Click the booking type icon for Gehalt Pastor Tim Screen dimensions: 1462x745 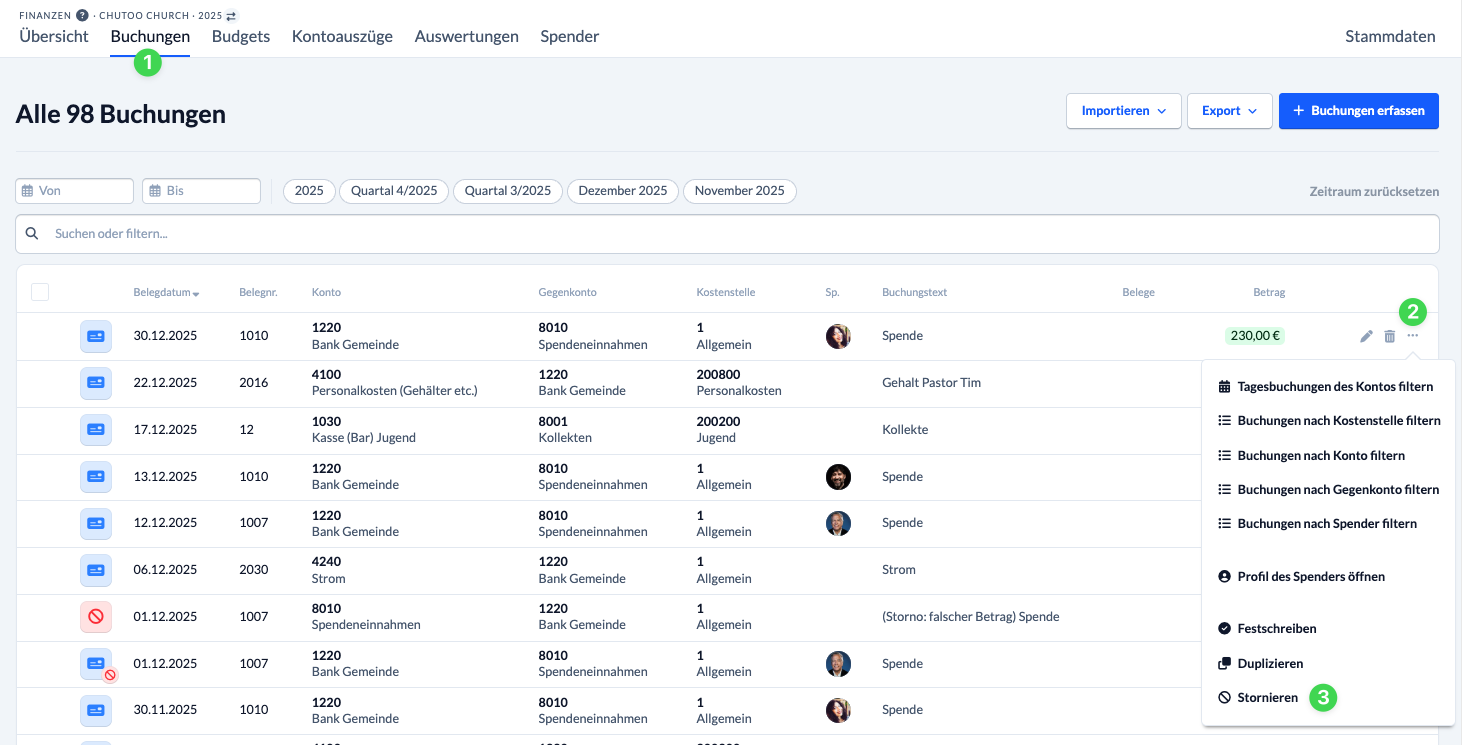coord(96,383)
